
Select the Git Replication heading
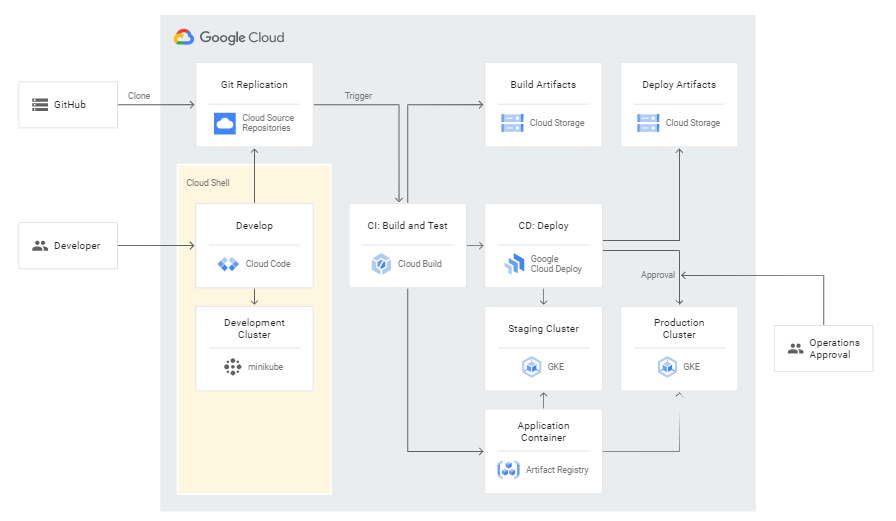point(254,85)
